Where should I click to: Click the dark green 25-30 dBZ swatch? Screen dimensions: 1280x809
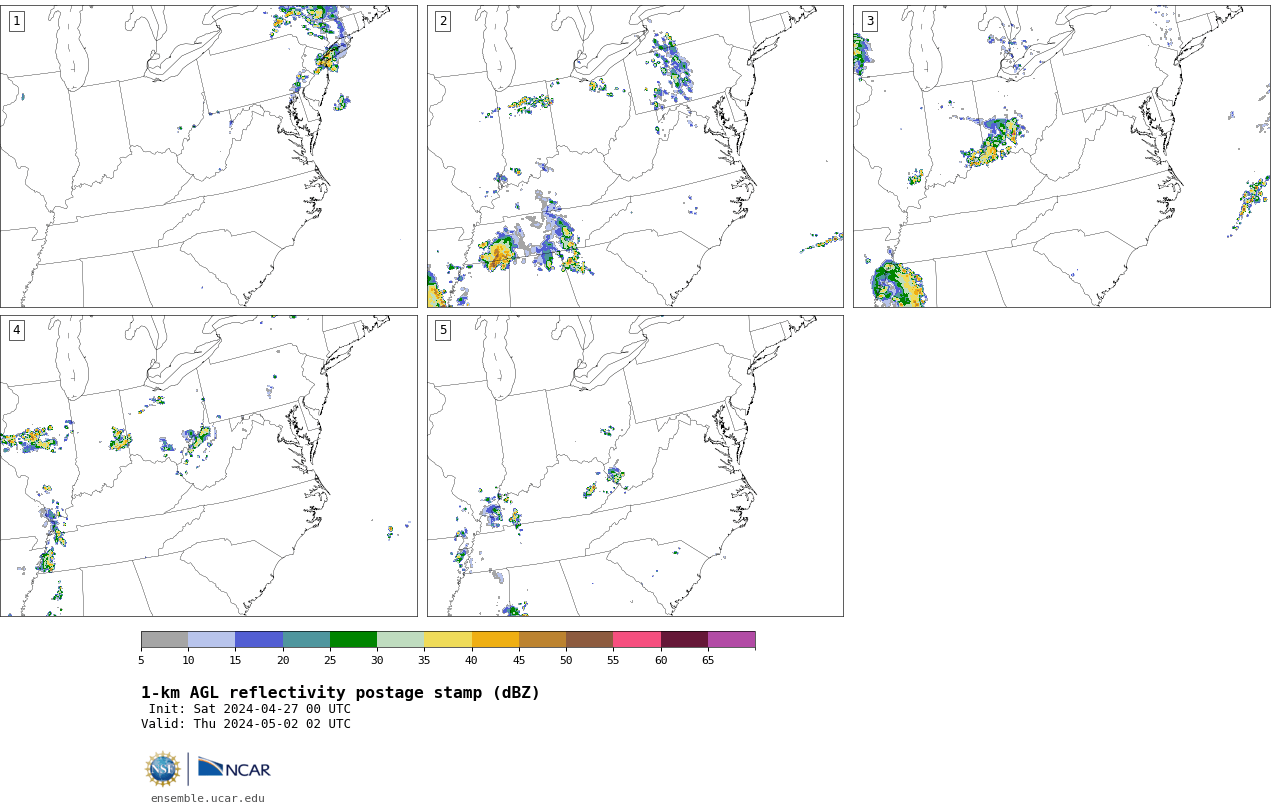coord(353,640)
